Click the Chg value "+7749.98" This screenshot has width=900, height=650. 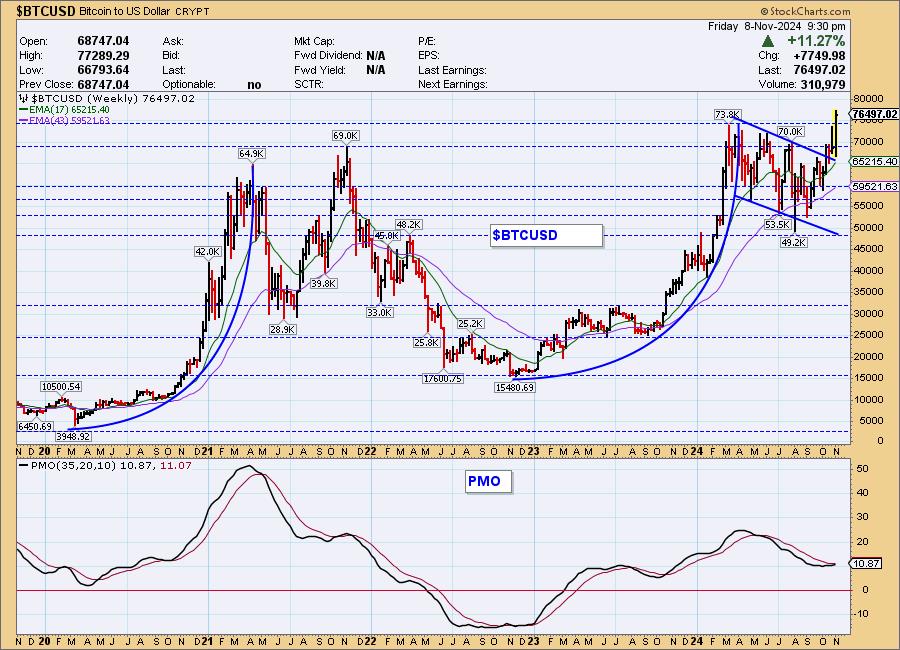point(819,56)
